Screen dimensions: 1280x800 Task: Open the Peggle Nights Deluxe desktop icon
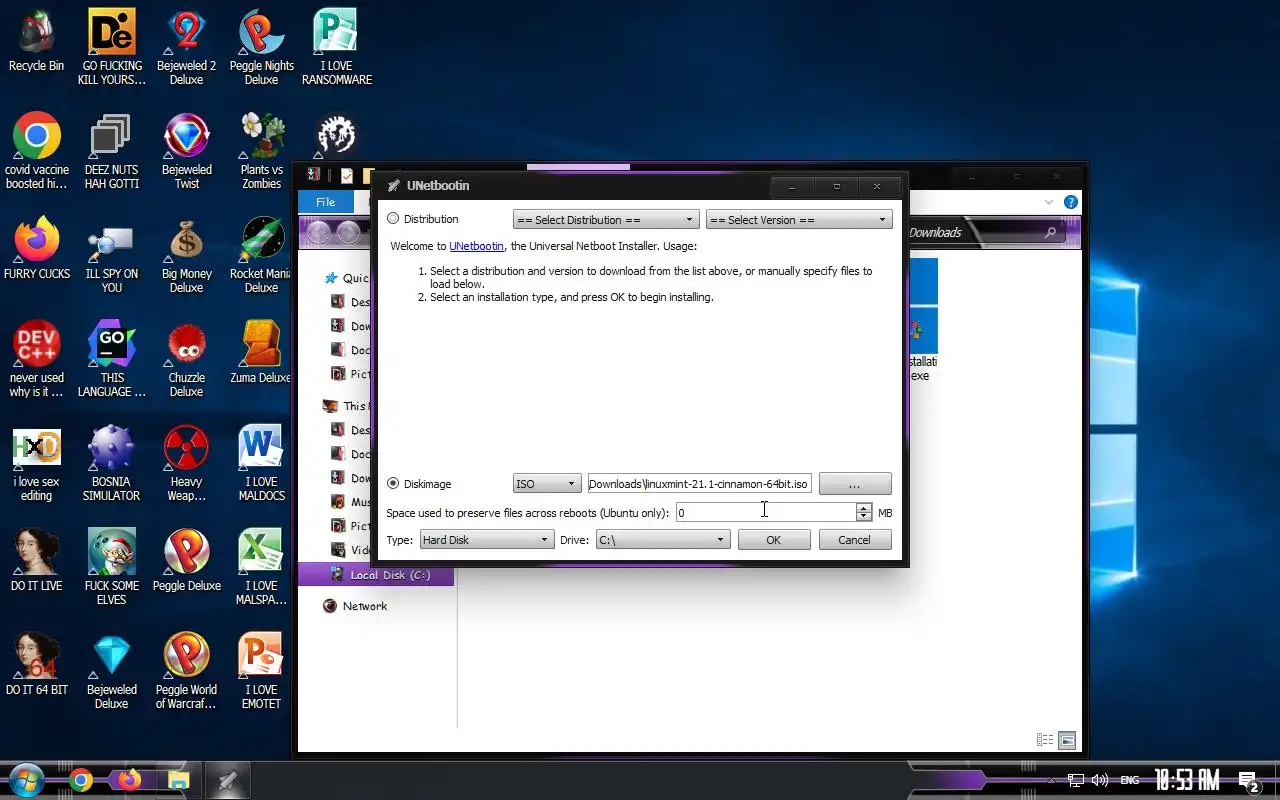261,47
